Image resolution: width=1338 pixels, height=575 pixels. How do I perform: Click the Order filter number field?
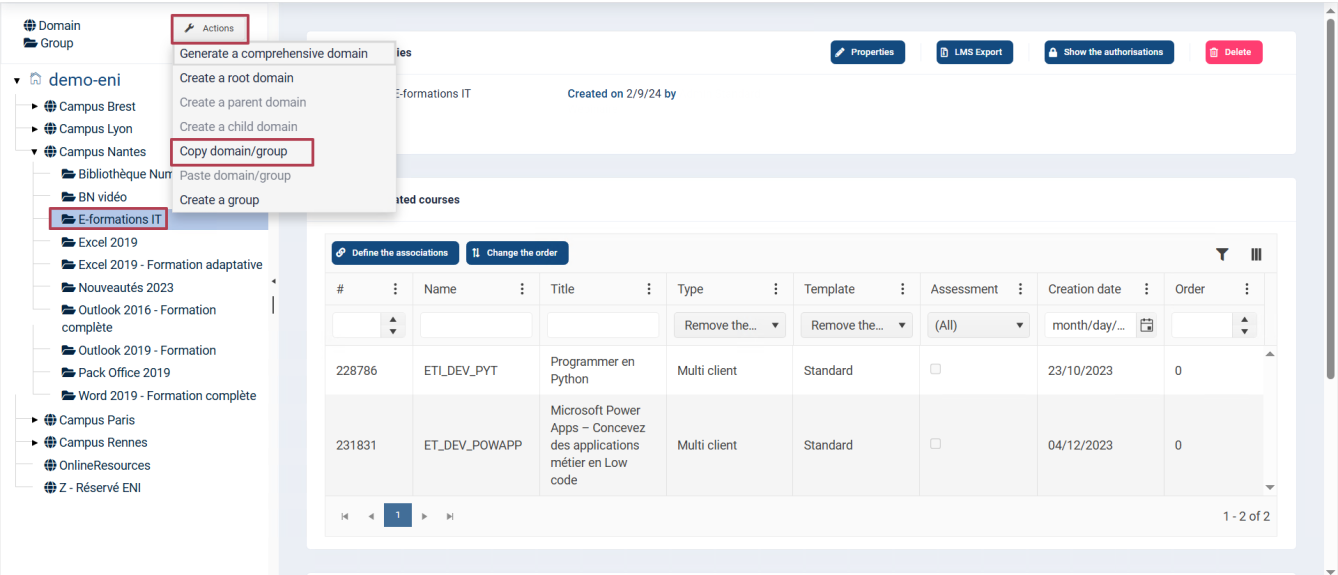(x=1202, y=325)
